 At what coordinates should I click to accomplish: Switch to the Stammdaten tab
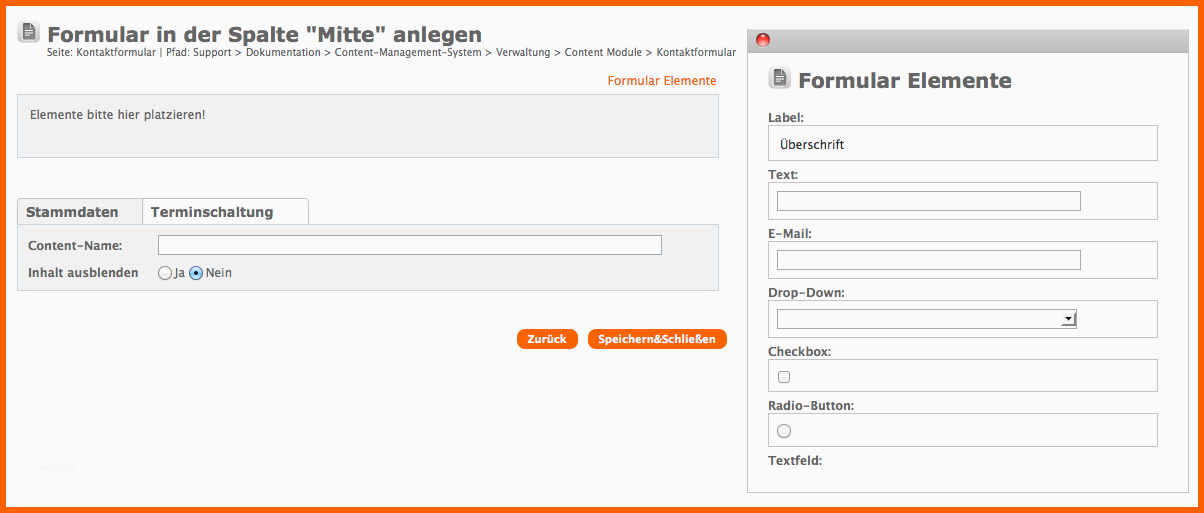72,212
